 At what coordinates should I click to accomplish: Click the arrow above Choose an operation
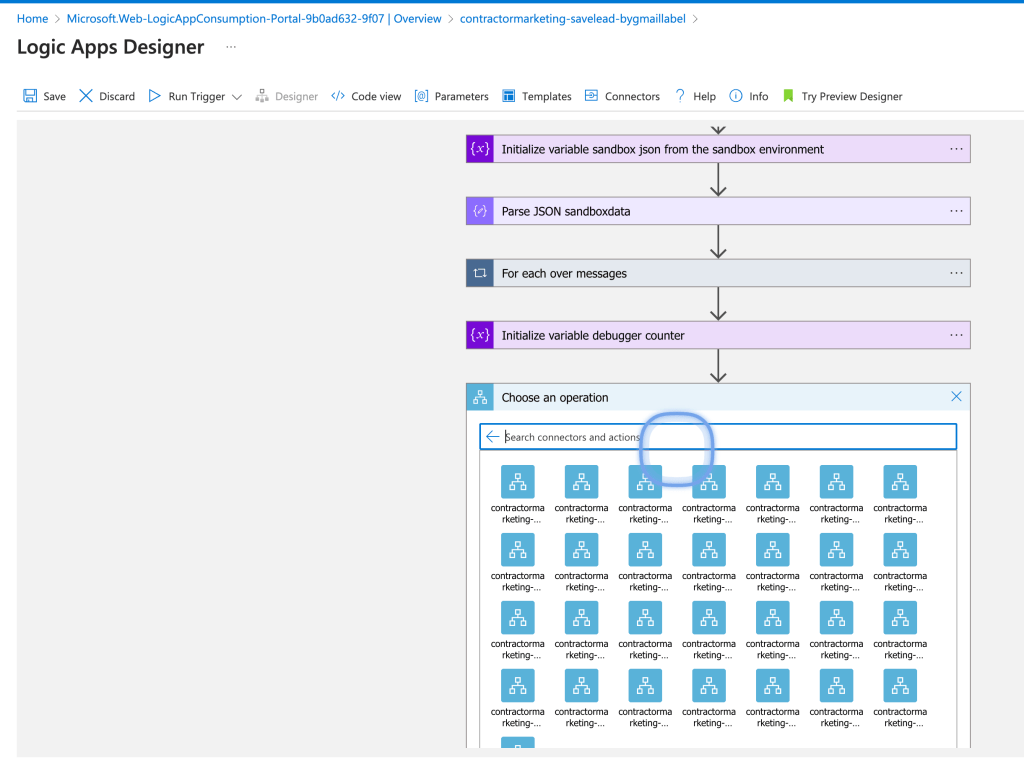[x=718, y=366]
